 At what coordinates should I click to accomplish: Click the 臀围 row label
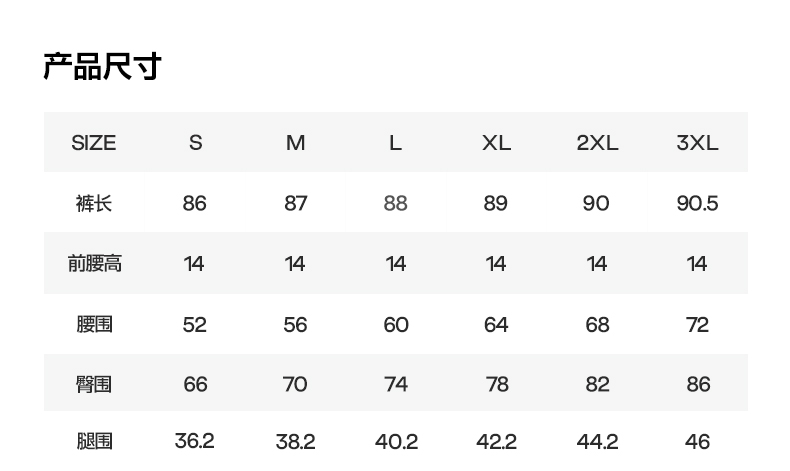tap(94, 384)
